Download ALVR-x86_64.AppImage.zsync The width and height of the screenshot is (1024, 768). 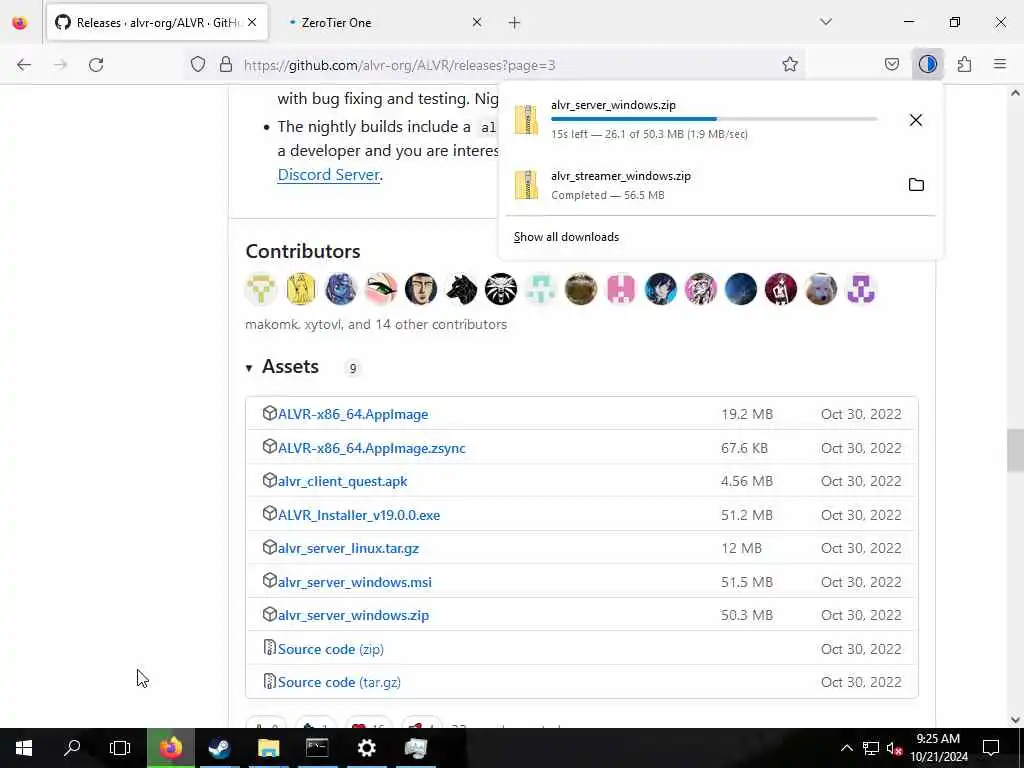372,448
